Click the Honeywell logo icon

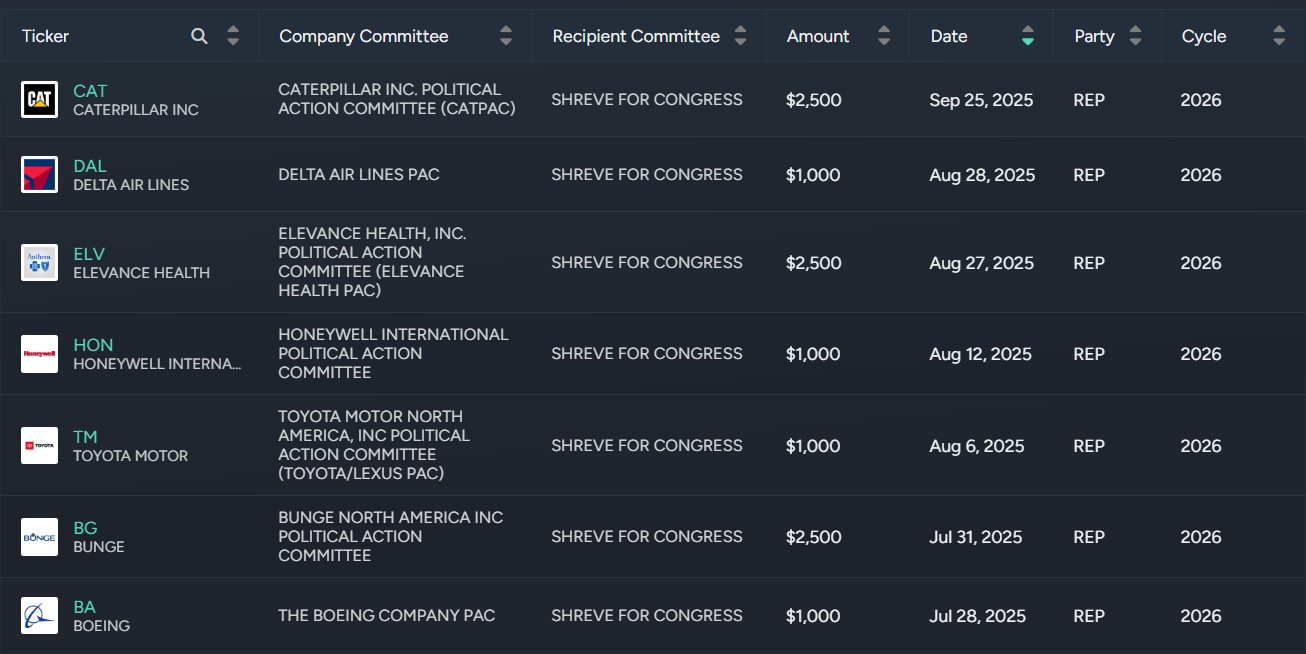click(x=40, y=354)
